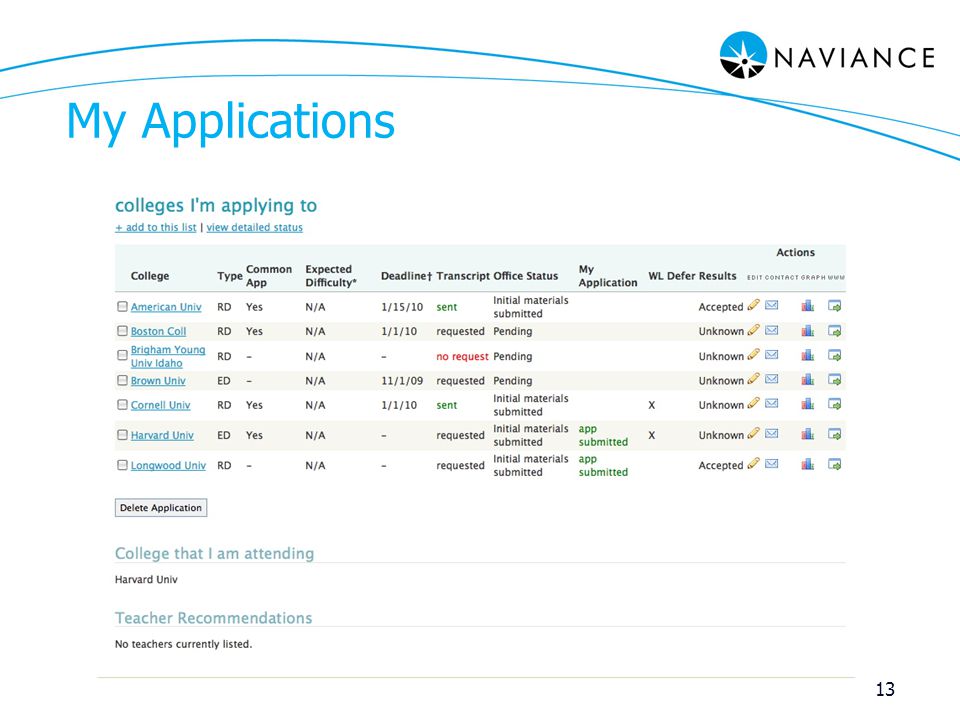Click the contact envelope icon for American Univ

(x=772, y=305)
